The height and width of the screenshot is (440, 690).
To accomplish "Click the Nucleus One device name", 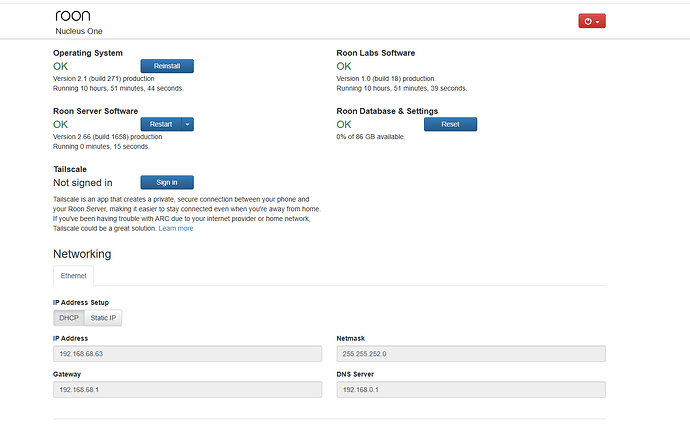I will 79,31.
